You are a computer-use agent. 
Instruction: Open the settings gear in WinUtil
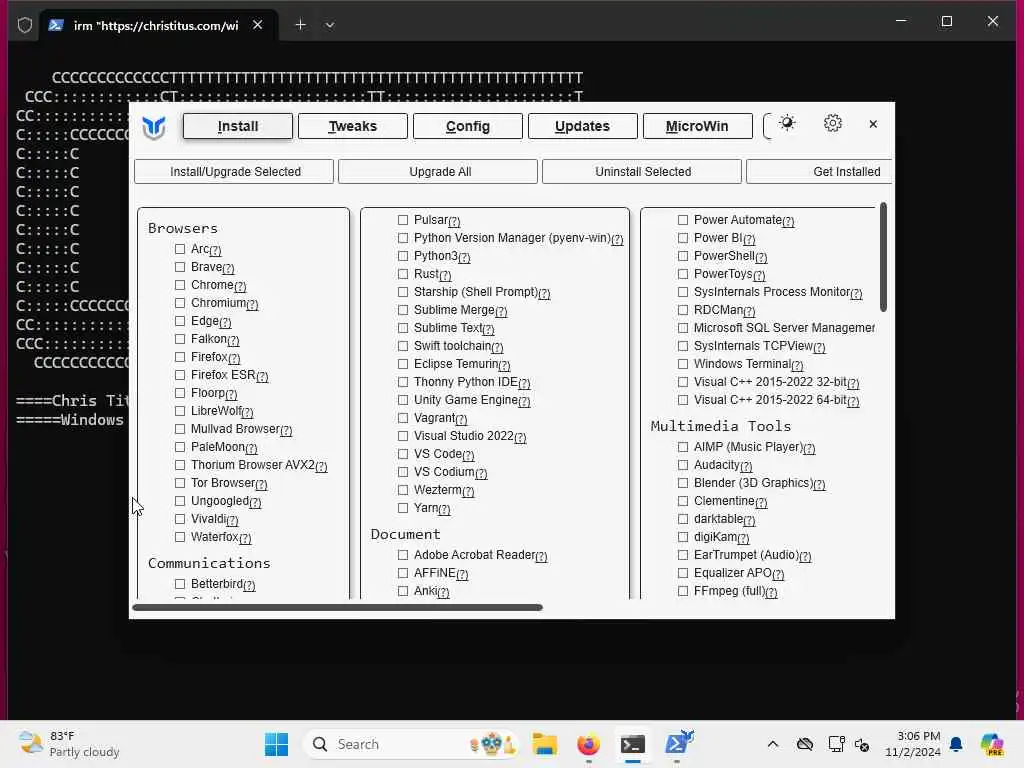click(x=832, y=123)
